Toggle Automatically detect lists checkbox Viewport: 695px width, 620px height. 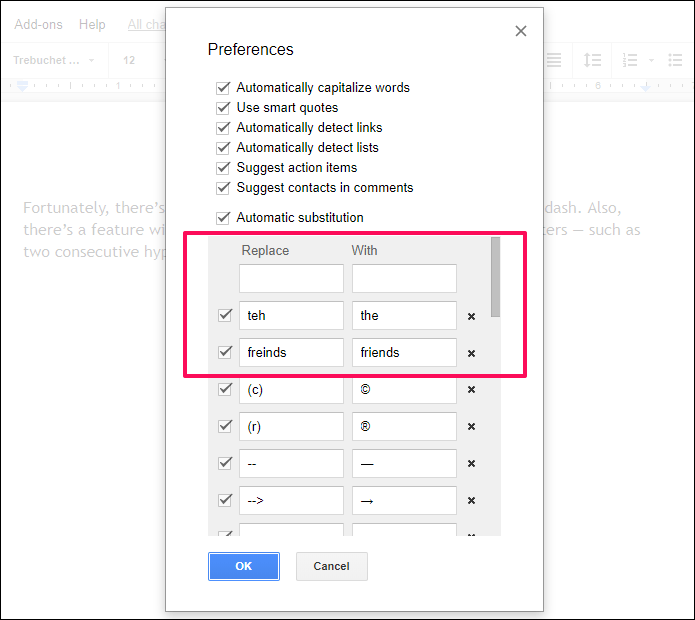tap(223, 148)
